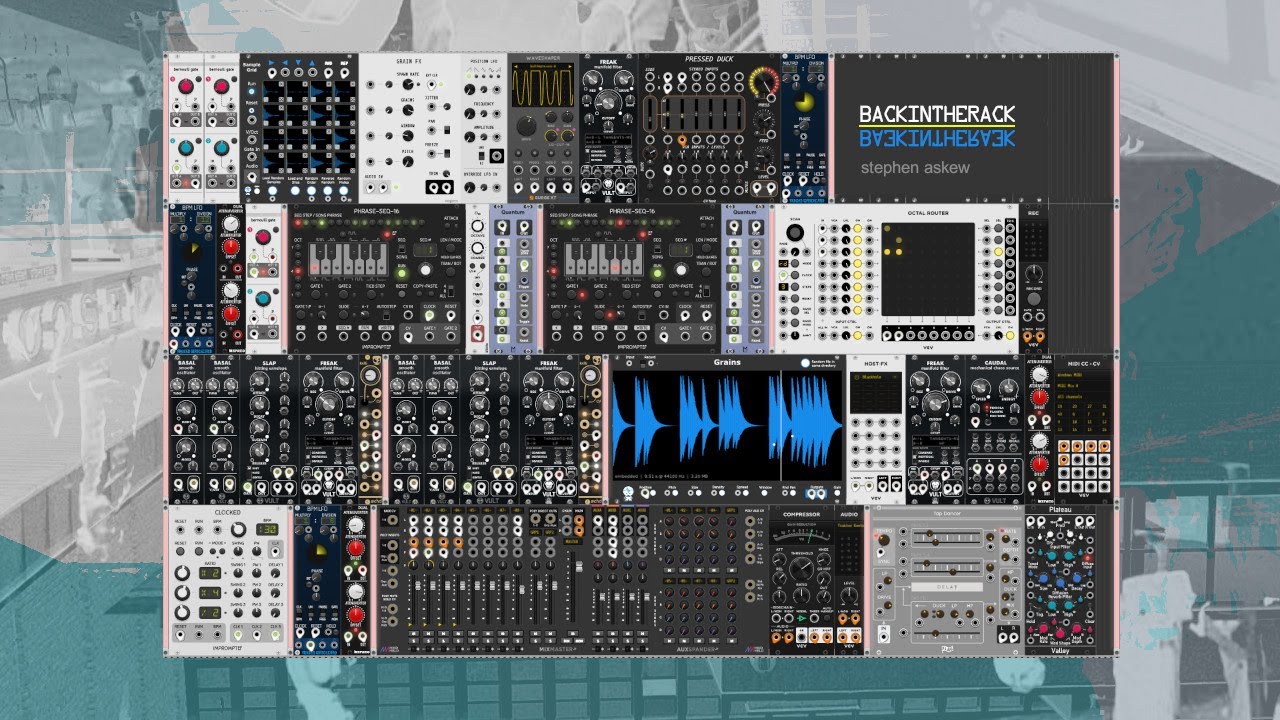Click SEQ# display on left Phrase-Seq-16
This screenshot has width=1280, height=720.
pyautogui.click(x=427, y=249)
